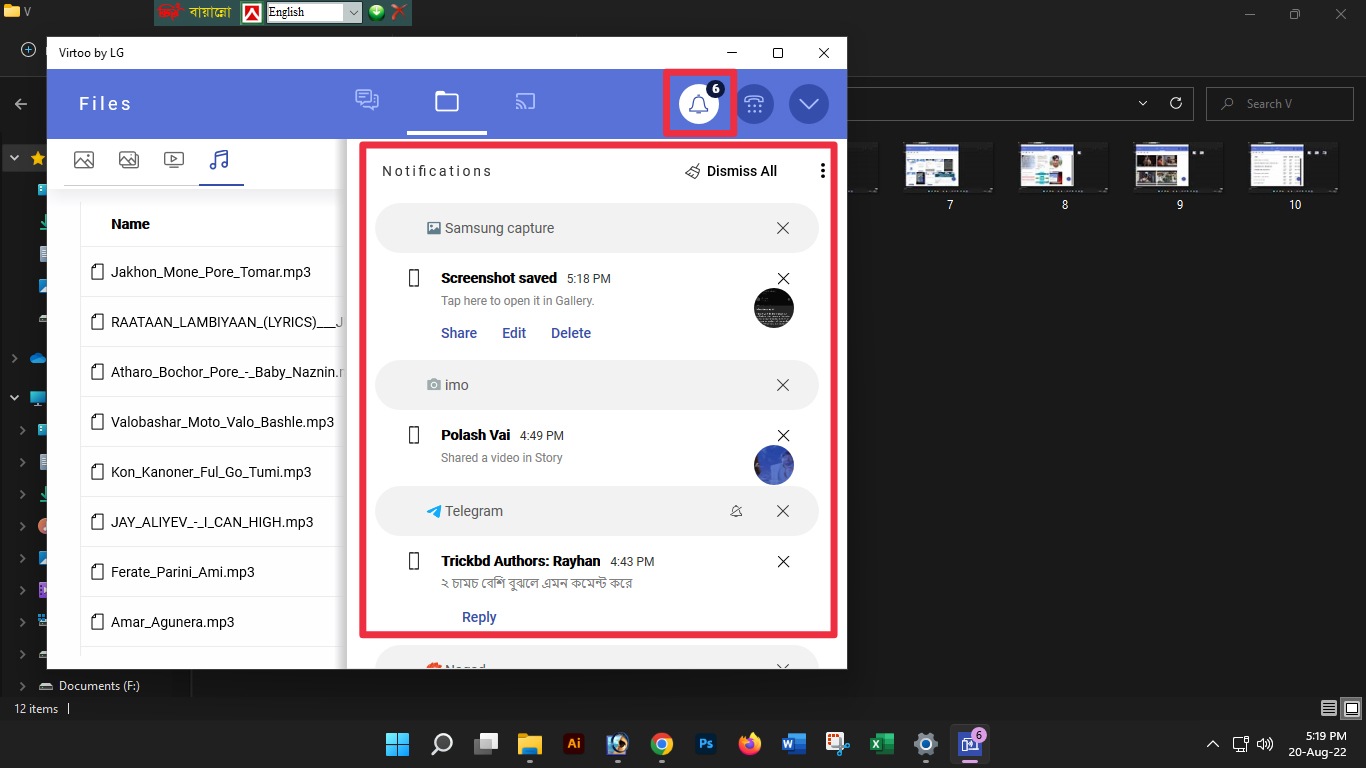This screenshot has width=1366, height=768.
Task: Open the screenshot preview thumbnail
Action: tap(774, 308)
